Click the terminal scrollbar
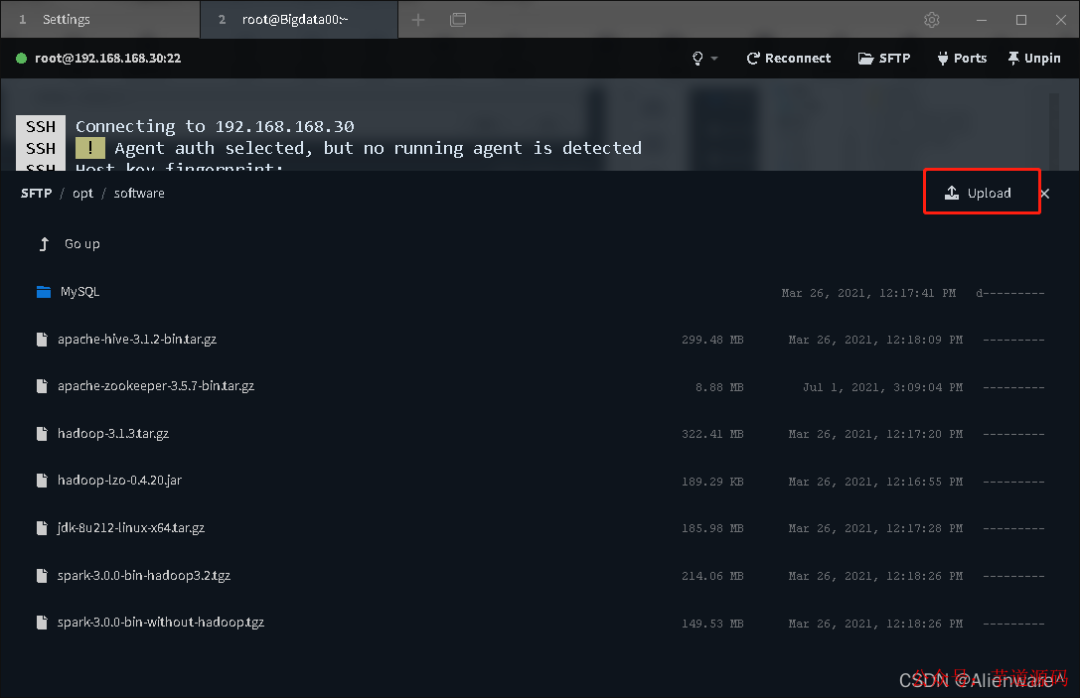The image size is (1080, 698). 1054,131
